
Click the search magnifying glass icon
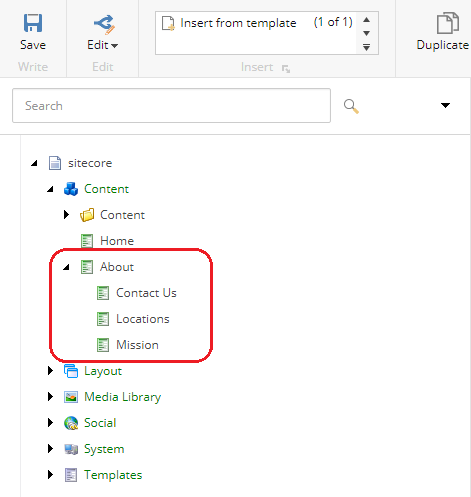(x=351, y=106)
